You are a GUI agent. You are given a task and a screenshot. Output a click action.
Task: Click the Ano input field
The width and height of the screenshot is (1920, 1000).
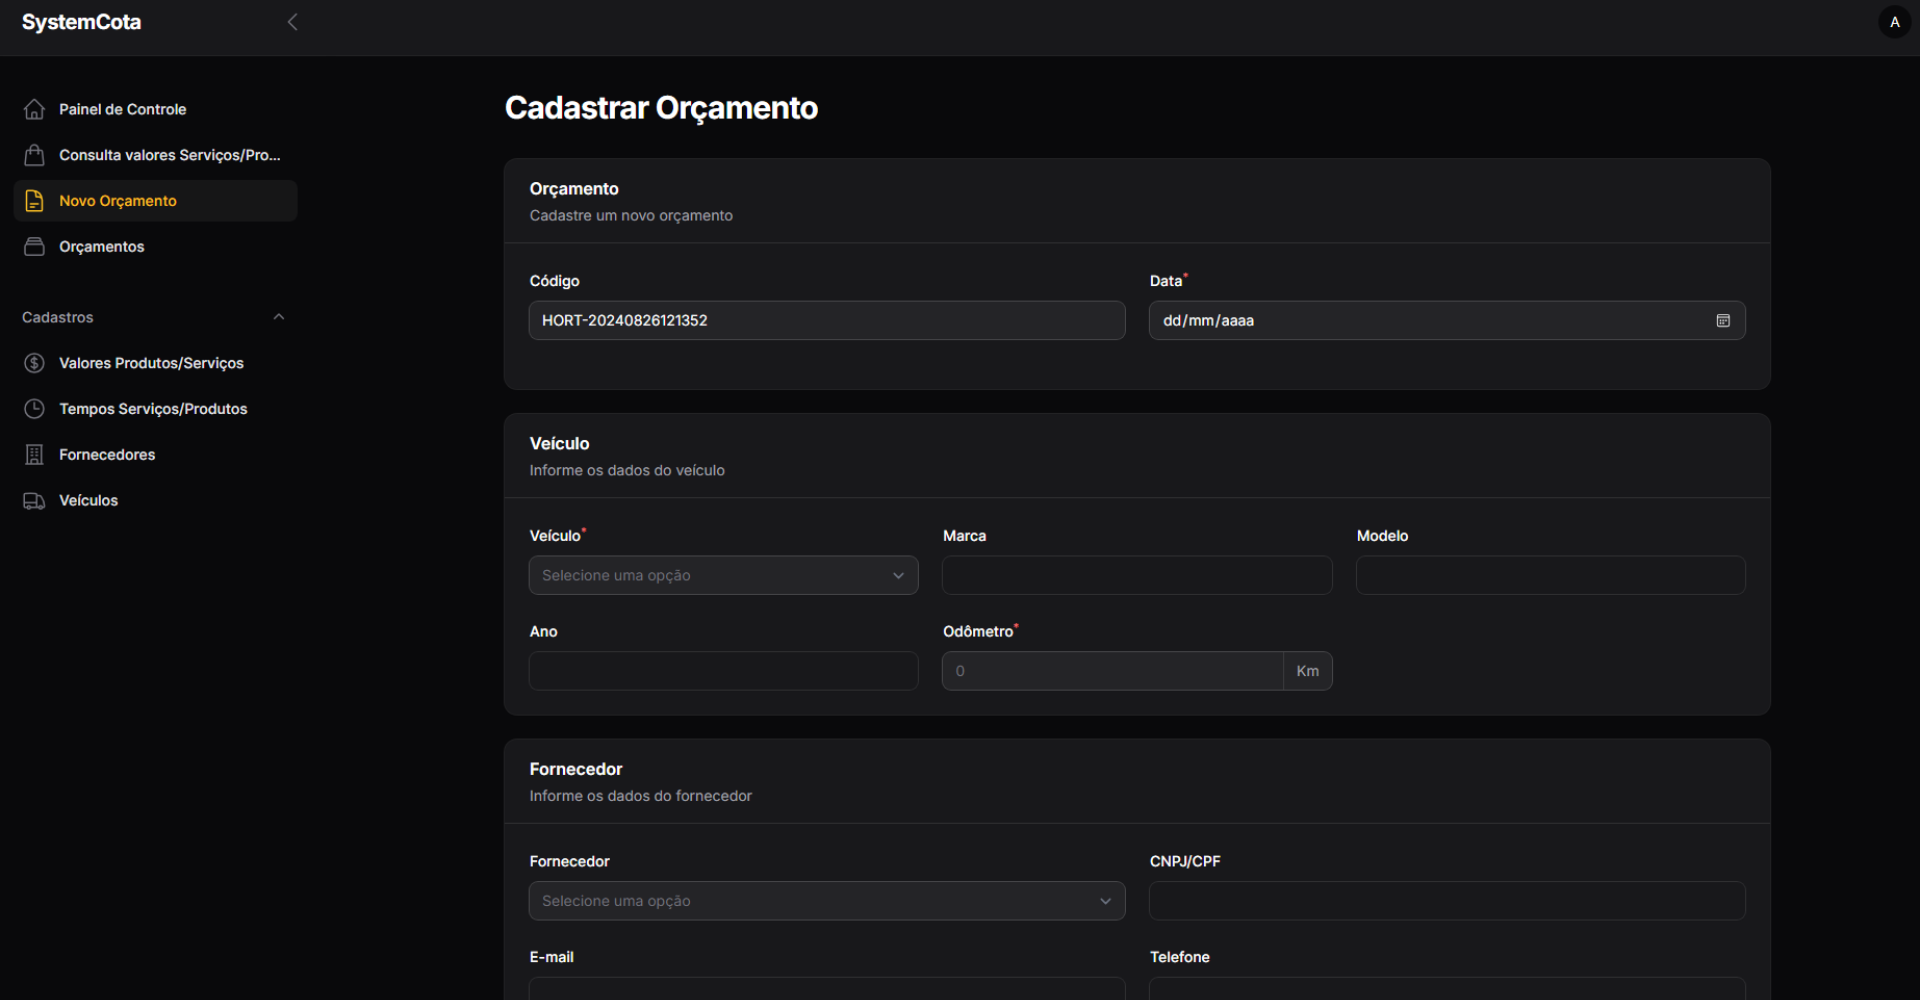coord(723,671)
